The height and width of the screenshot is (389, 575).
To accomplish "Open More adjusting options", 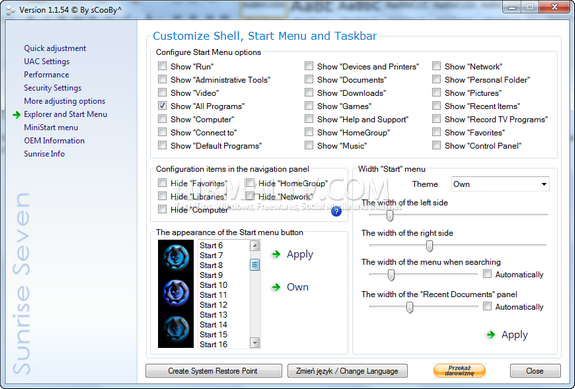I will [64, 101].
